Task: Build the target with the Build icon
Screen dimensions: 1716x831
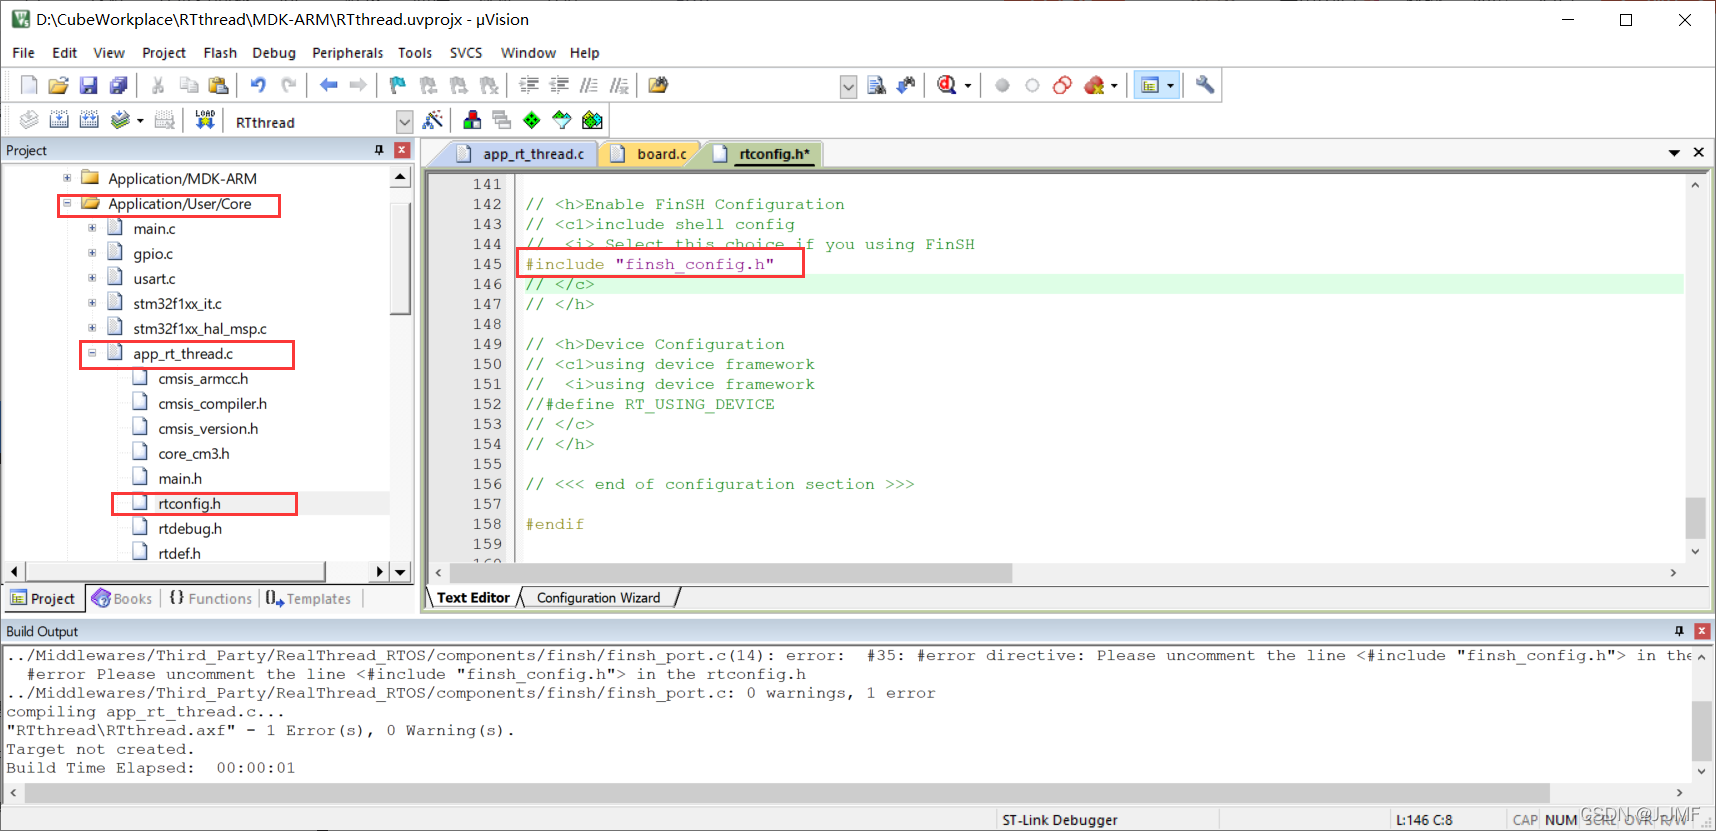Action: click(59, 120)
